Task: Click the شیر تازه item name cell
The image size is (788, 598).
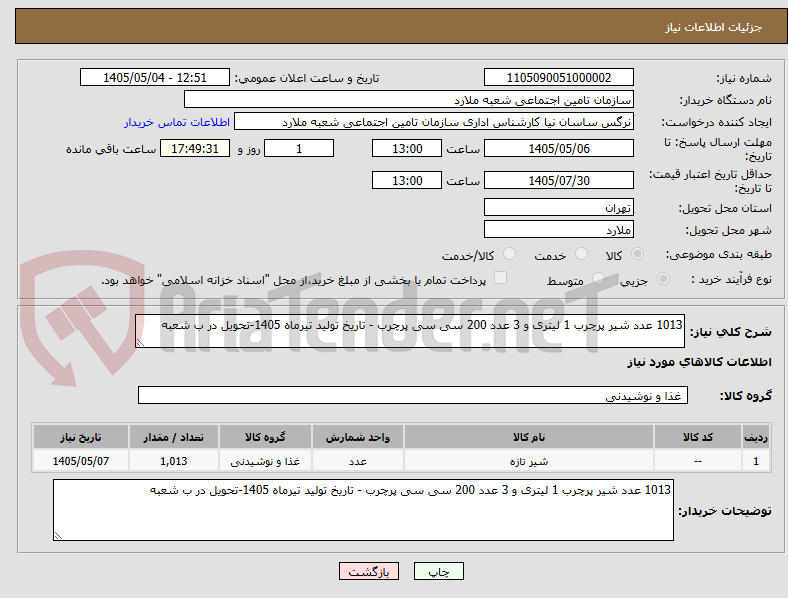Action: click(529, 461)
